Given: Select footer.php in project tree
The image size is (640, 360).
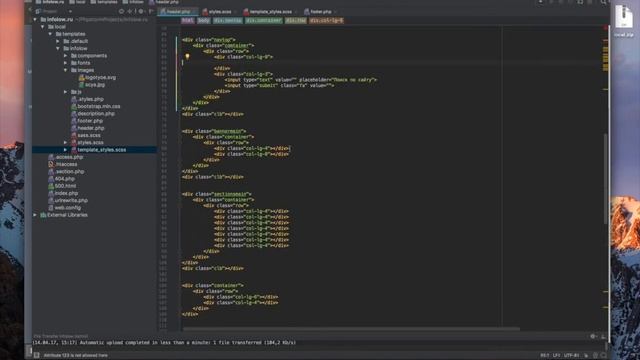Looking at the screenshot, I should (x=87, y=121).
